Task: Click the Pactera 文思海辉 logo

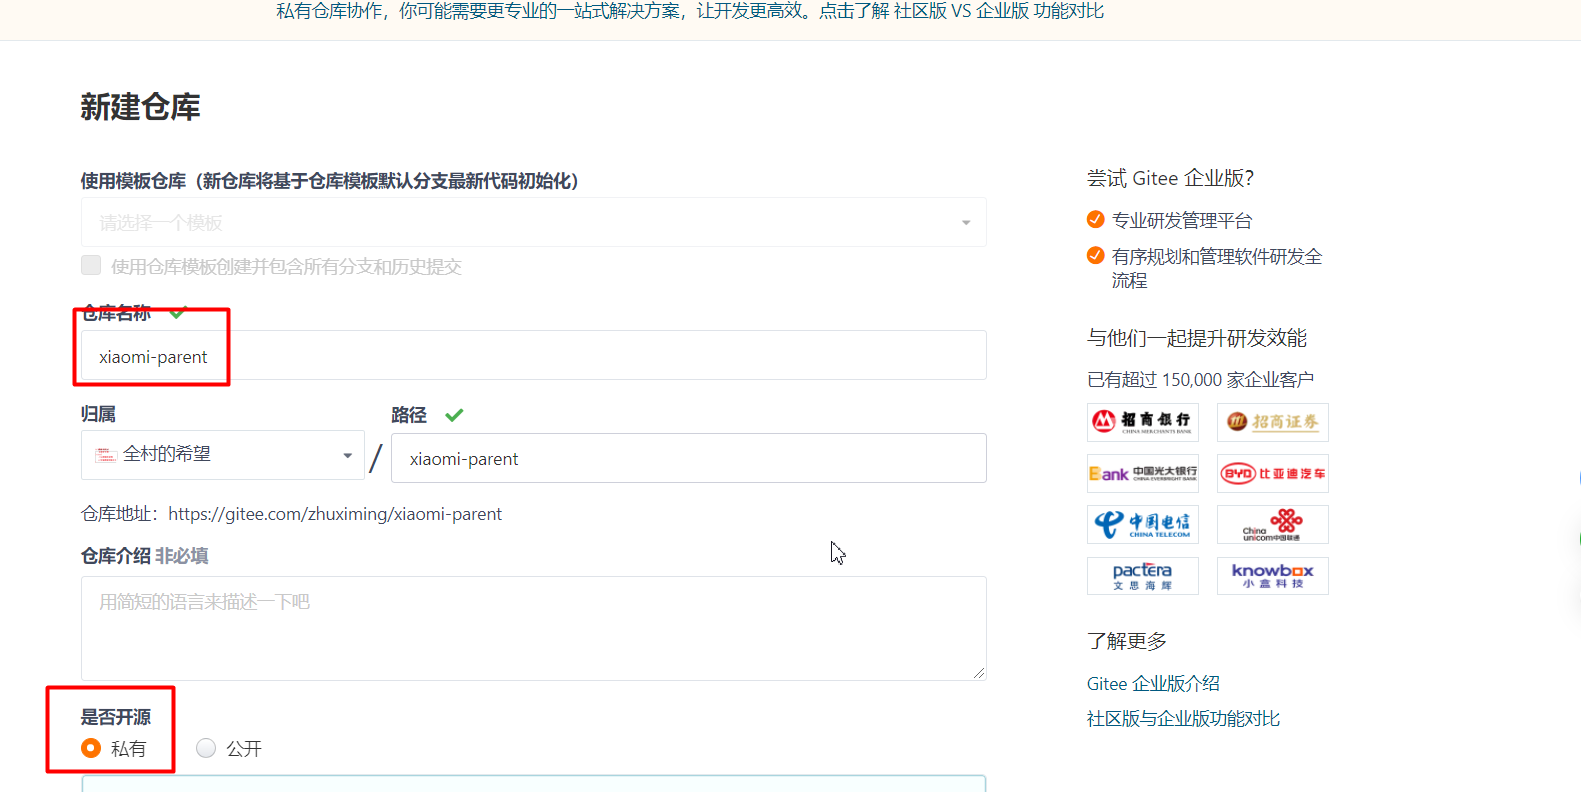Action: coord(1142,576)
